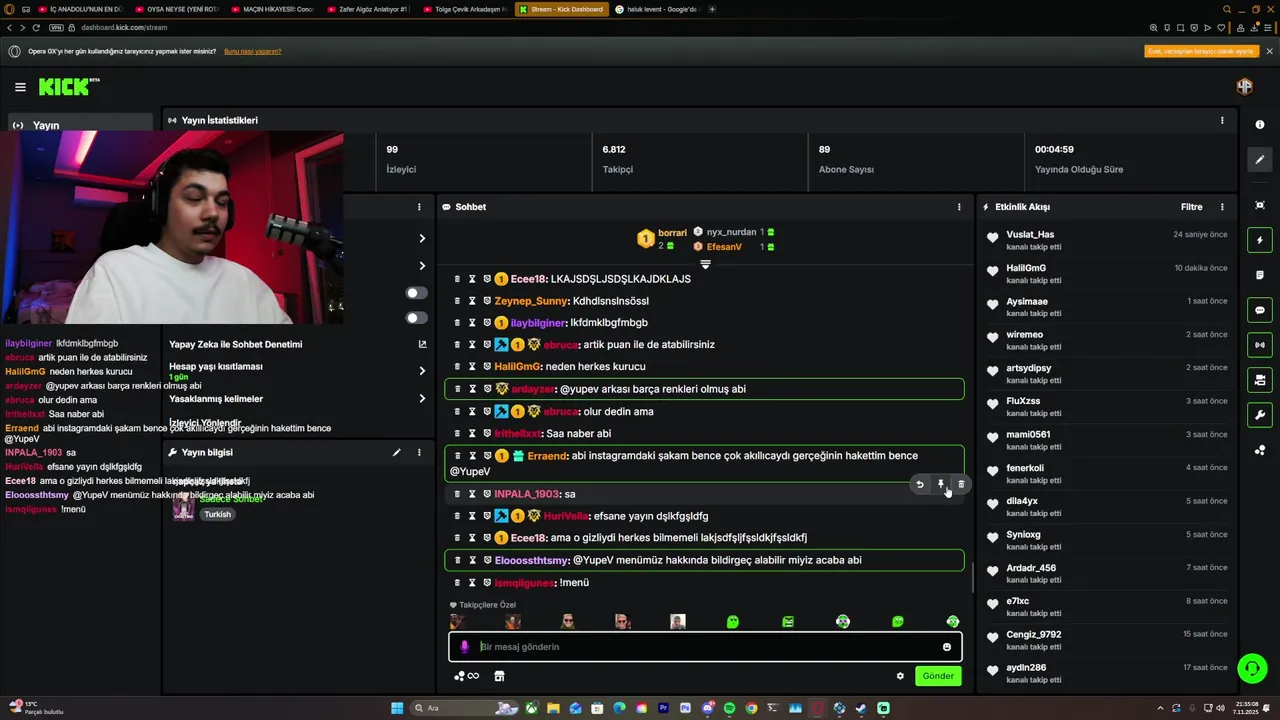Click the ban shield icon on ismailgunes's message

(x=487, y=583)
